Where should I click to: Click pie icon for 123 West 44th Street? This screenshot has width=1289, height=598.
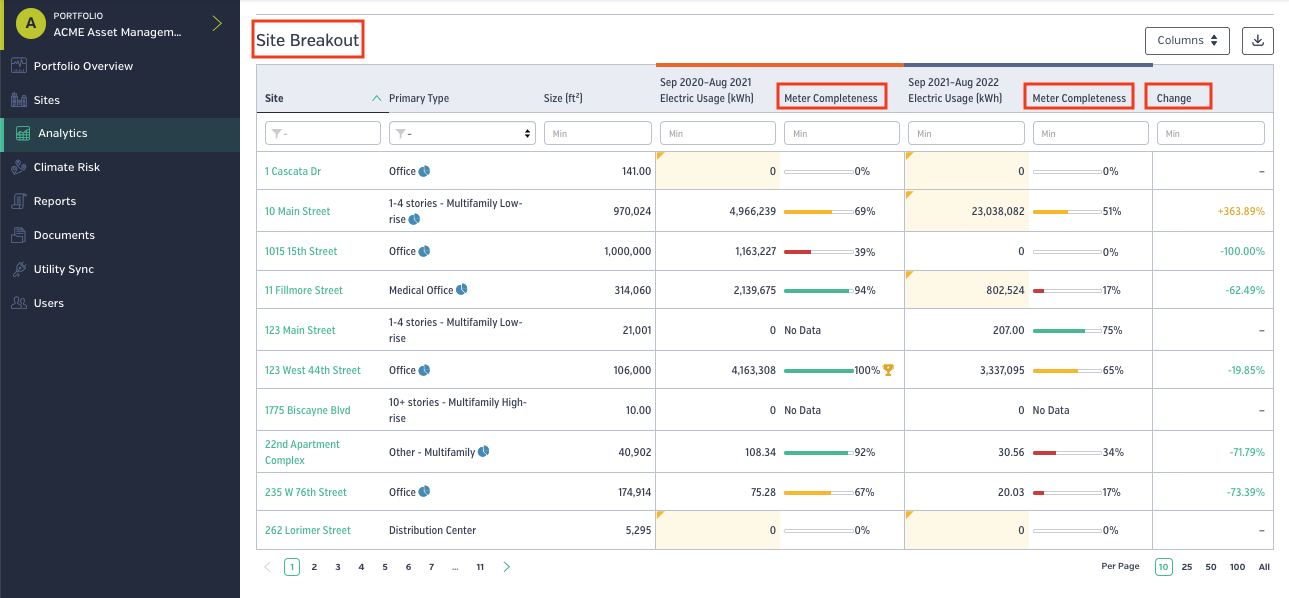[x=424, y=370]
